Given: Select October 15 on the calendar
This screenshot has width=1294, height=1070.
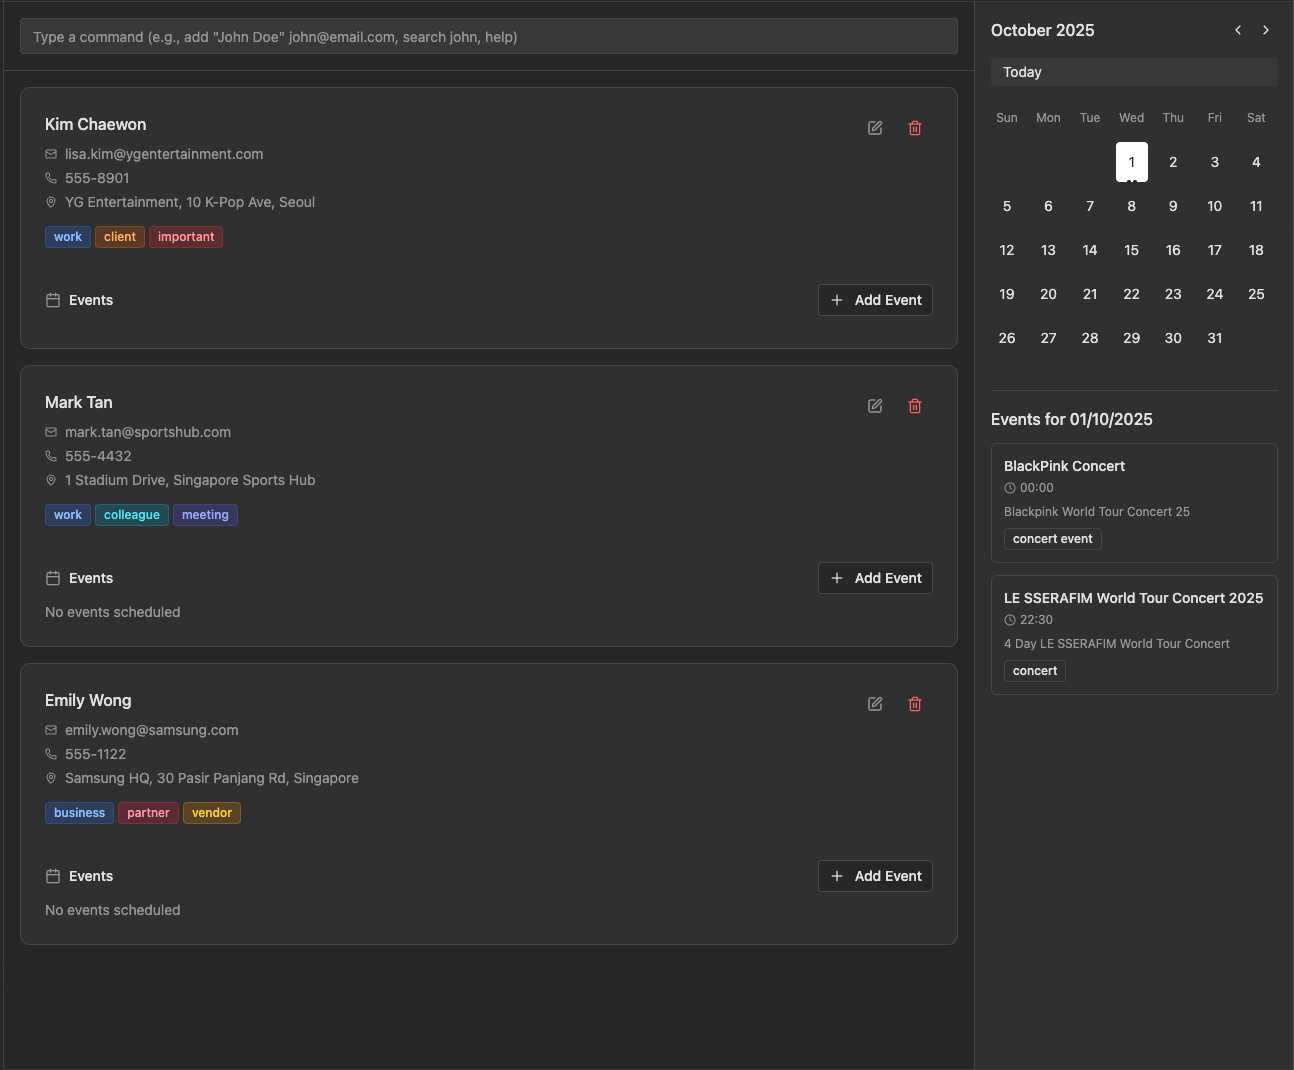Looking at the screenshot, I should (1131, 250).
